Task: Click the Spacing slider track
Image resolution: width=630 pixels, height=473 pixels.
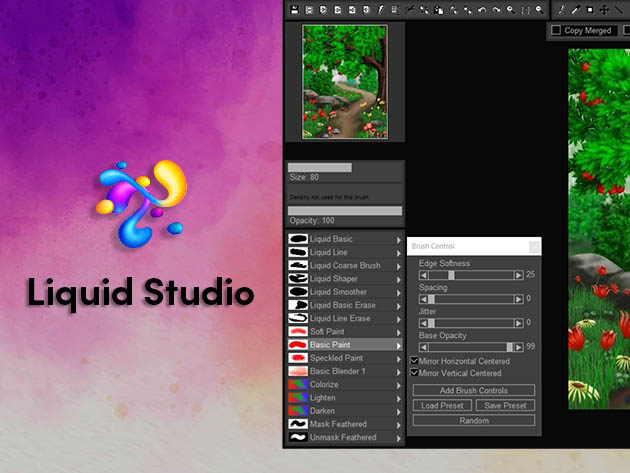Action: 471,299
